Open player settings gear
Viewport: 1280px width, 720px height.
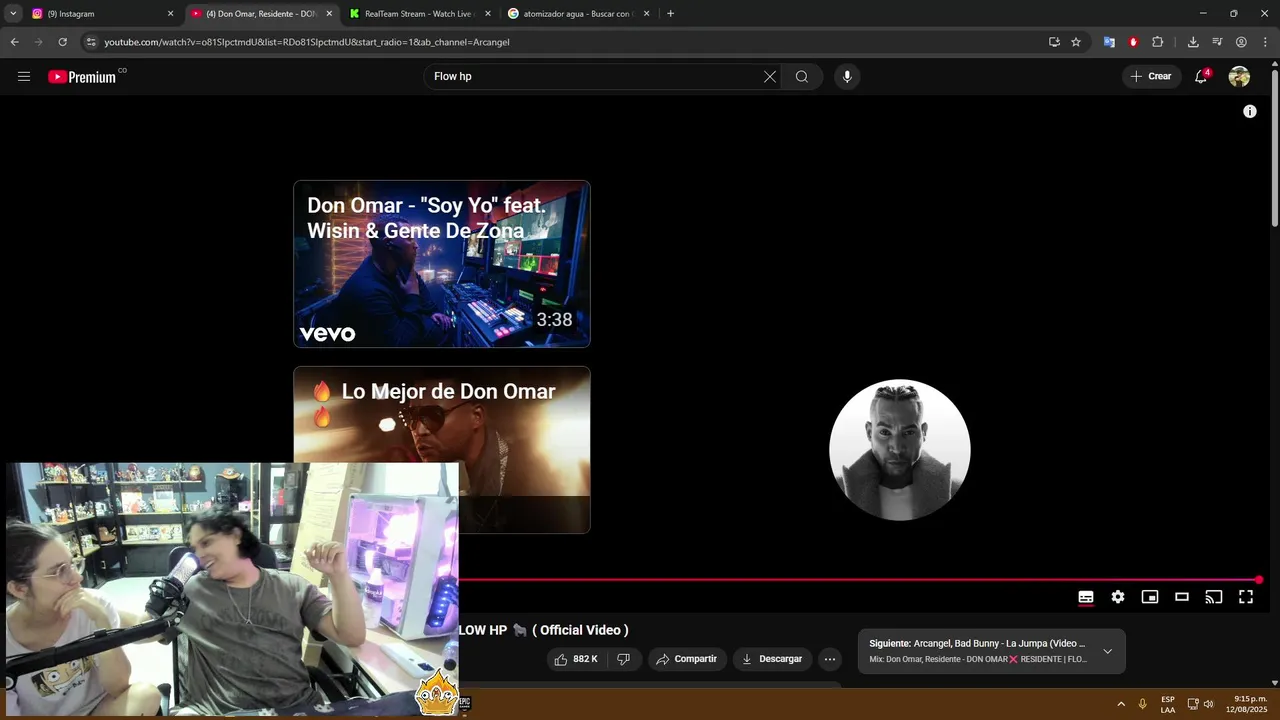pos(1118,597)
